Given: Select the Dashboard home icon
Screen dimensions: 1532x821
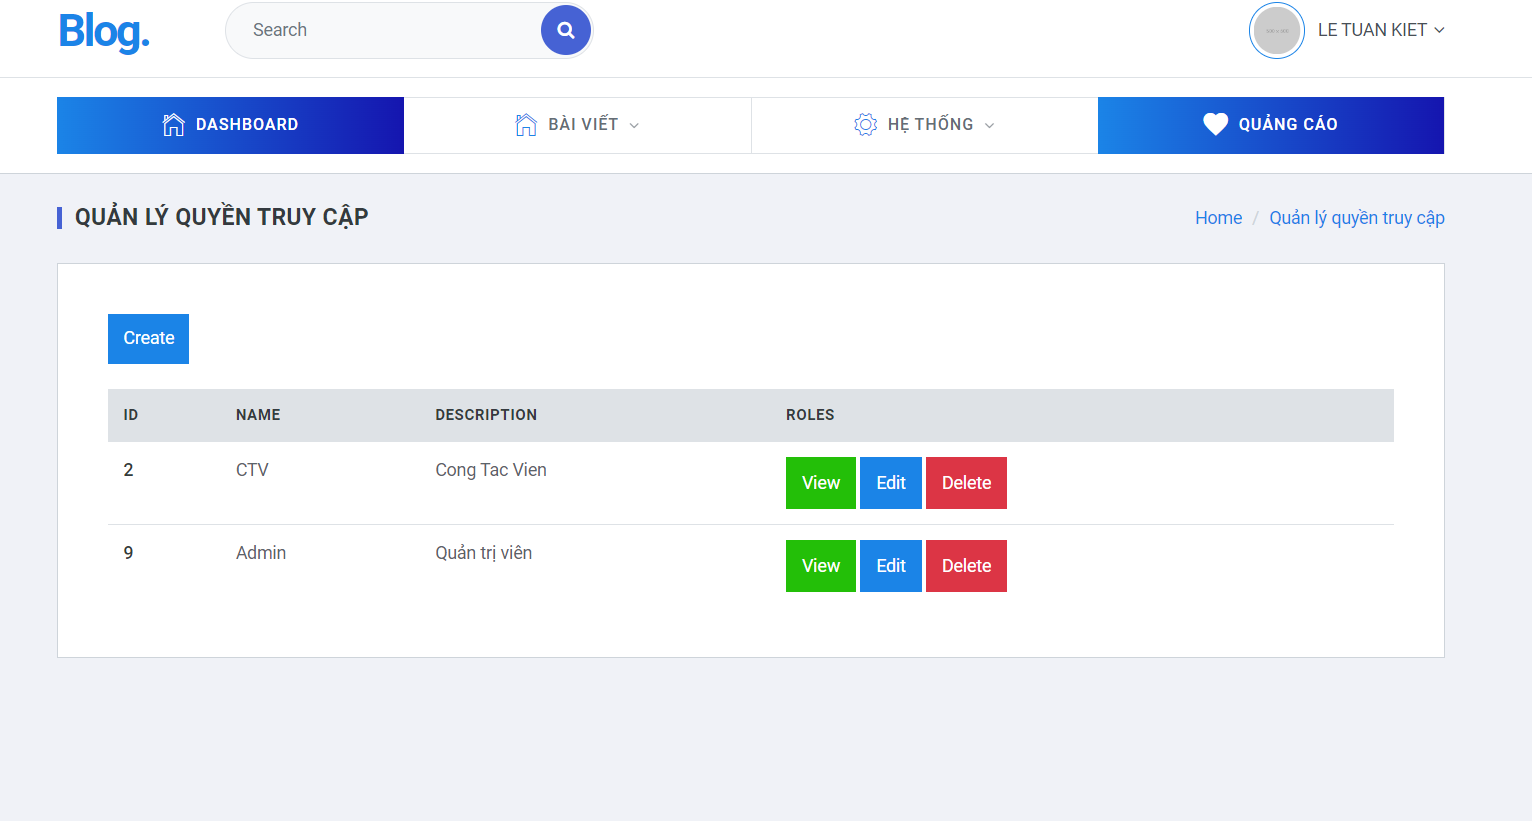Looking at the screenshot, I should pos(173,124).
